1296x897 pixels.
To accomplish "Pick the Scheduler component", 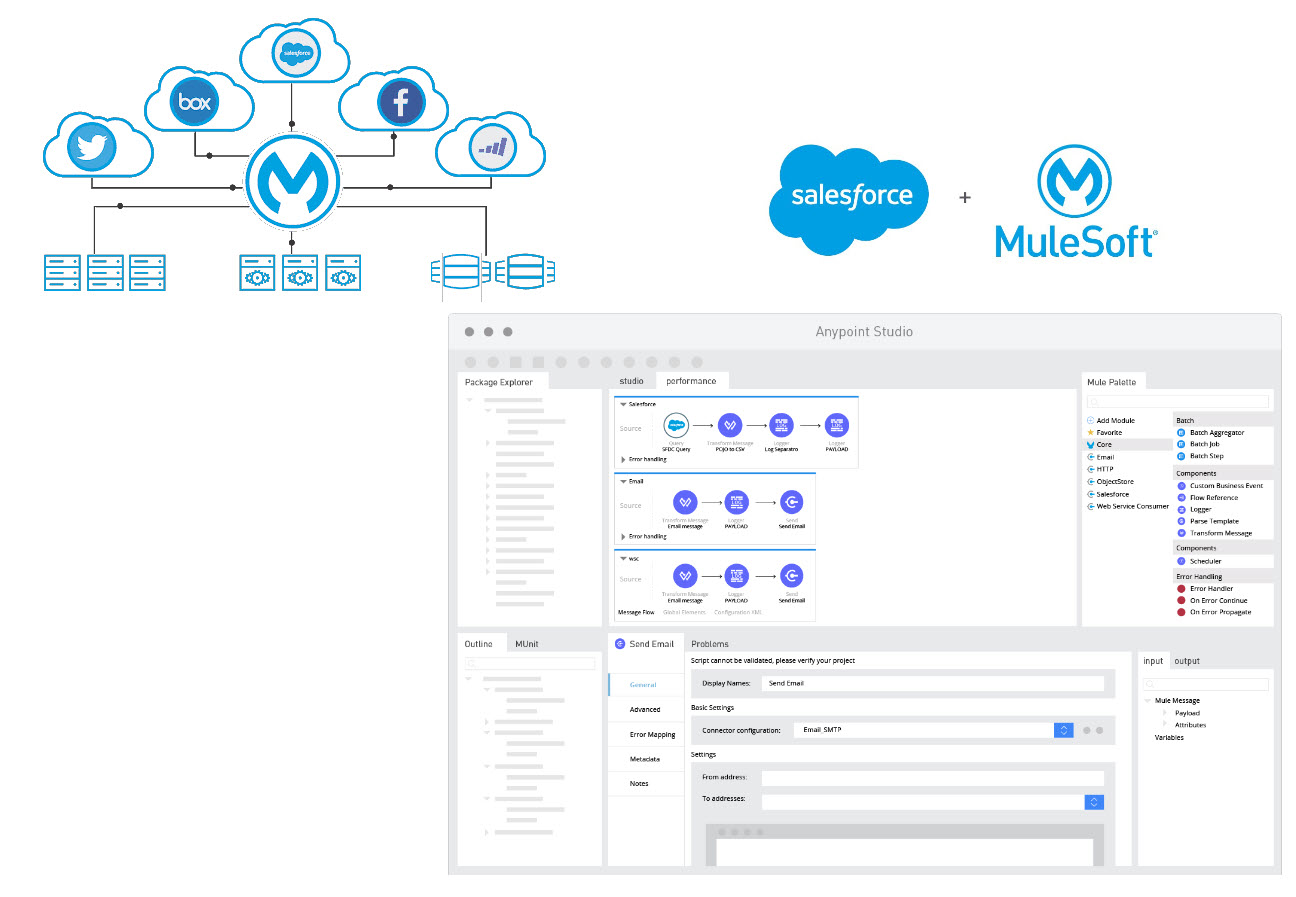I will [1200, 562].
